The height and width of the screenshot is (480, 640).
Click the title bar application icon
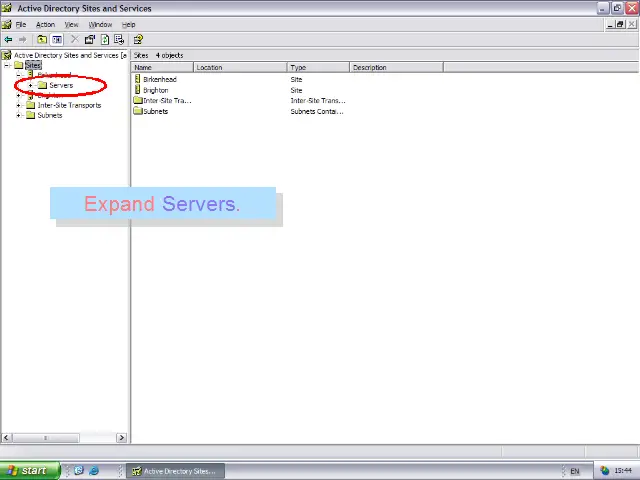tap(7, 8)
